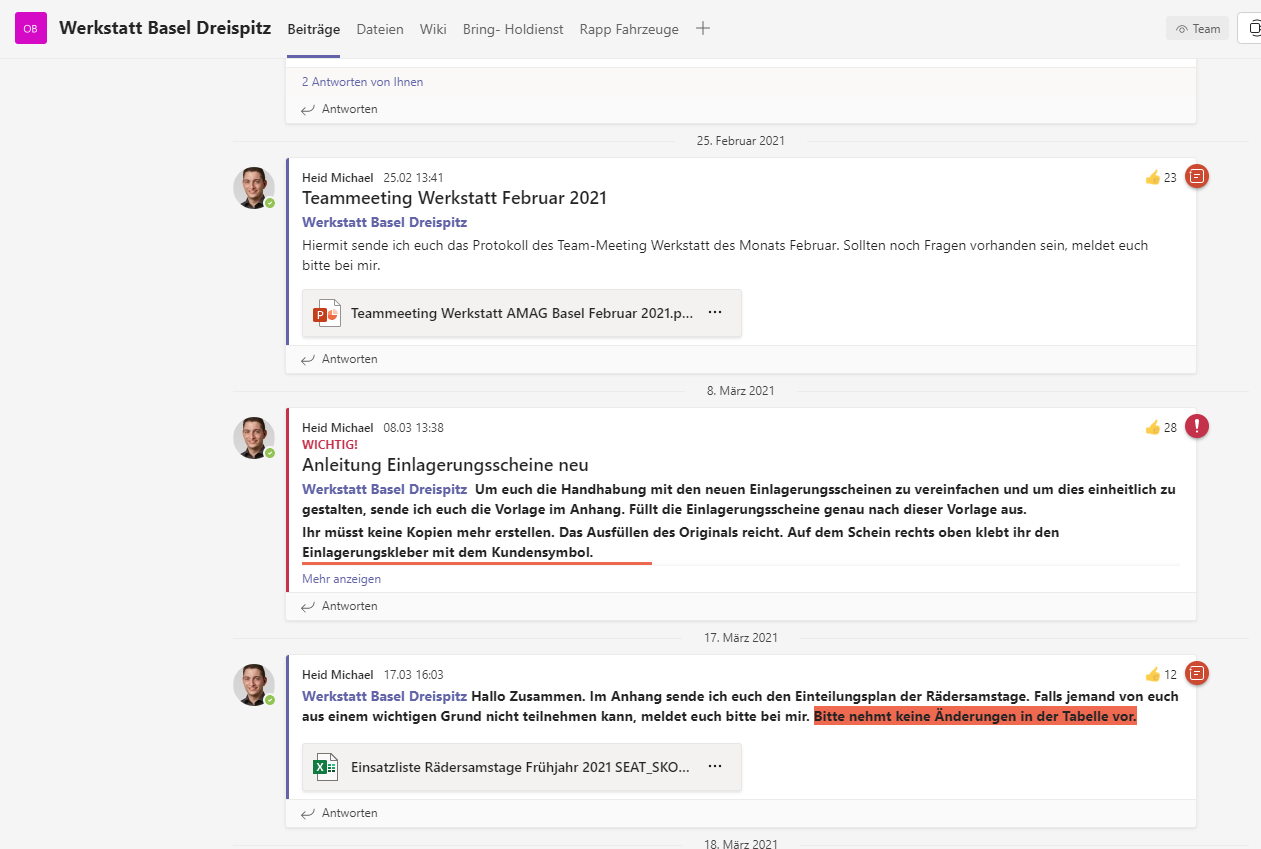The image size is (1261, 849).
Task: Click the '25. Februar 2021' date separator
Action: point(741,141)
